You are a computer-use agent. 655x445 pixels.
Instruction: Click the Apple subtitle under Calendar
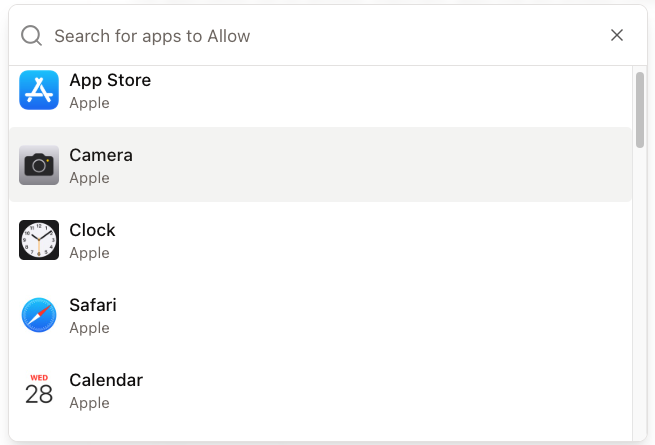coord(89,403)
